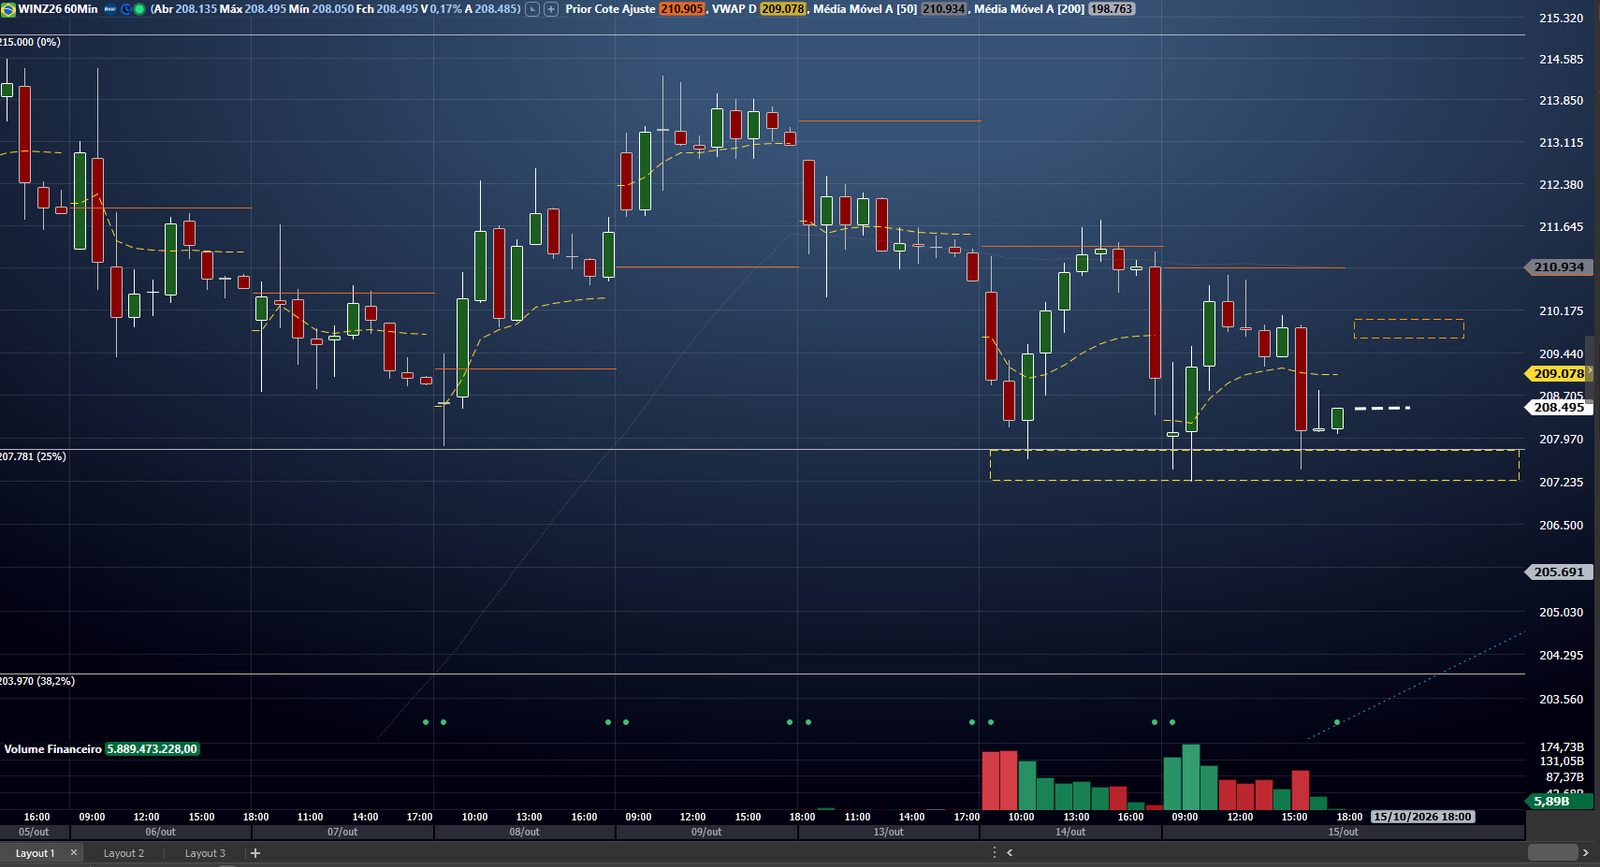Close the Layout 1 tab

point(73,853)
